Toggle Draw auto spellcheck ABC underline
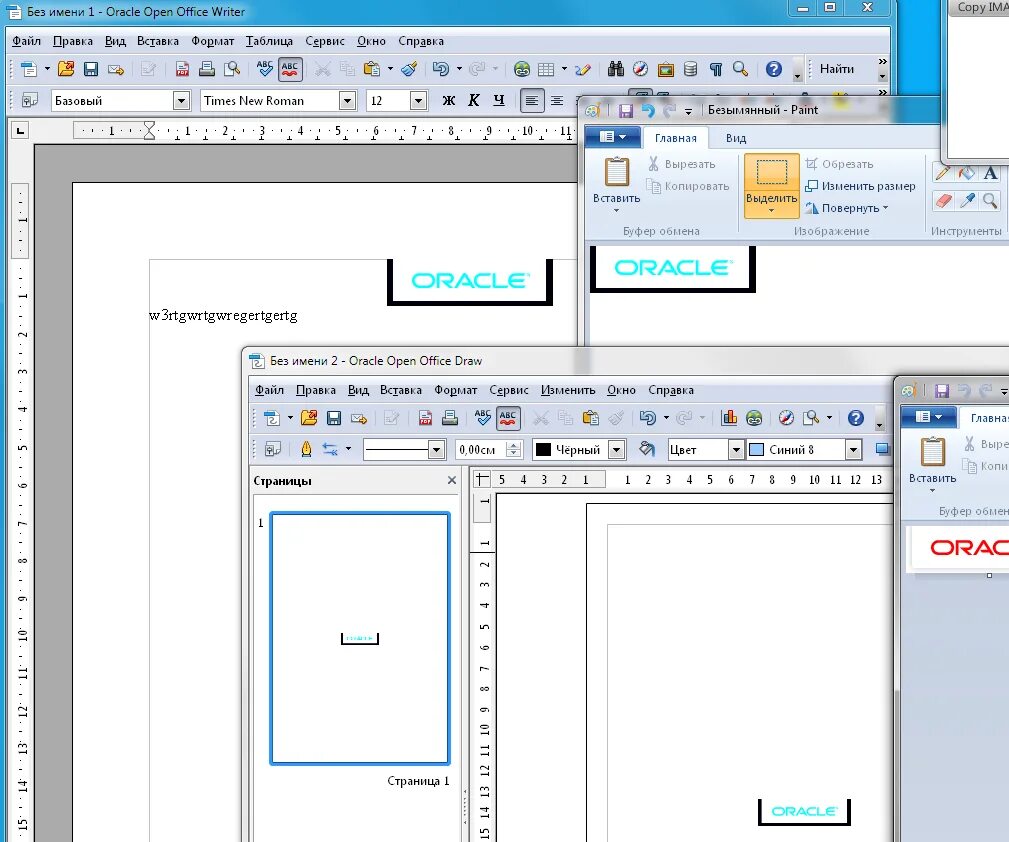The height and width of the screenshot is (842, 1009). 508,418
